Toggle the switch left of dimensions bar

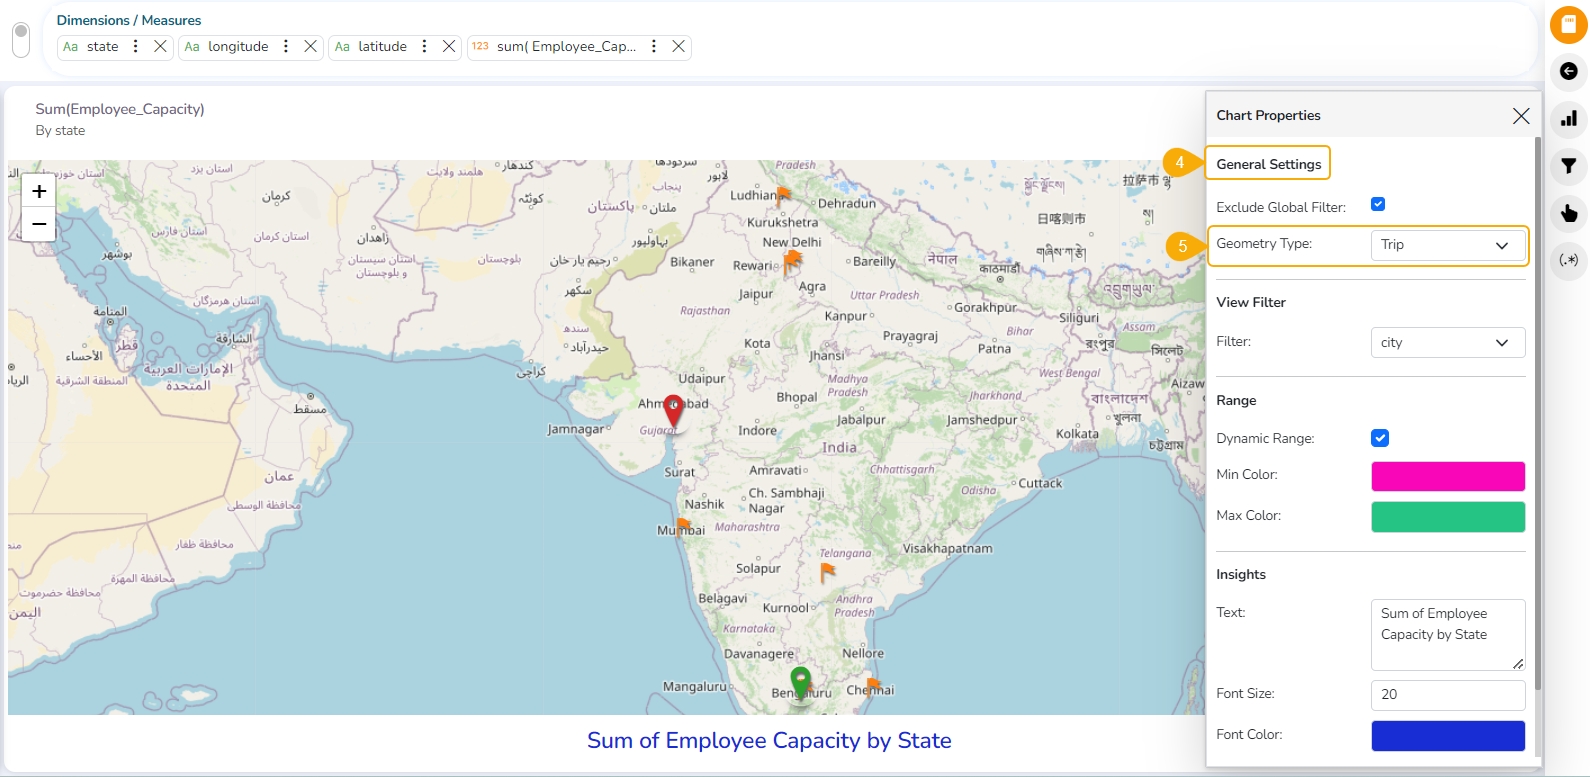coord(21,40)
